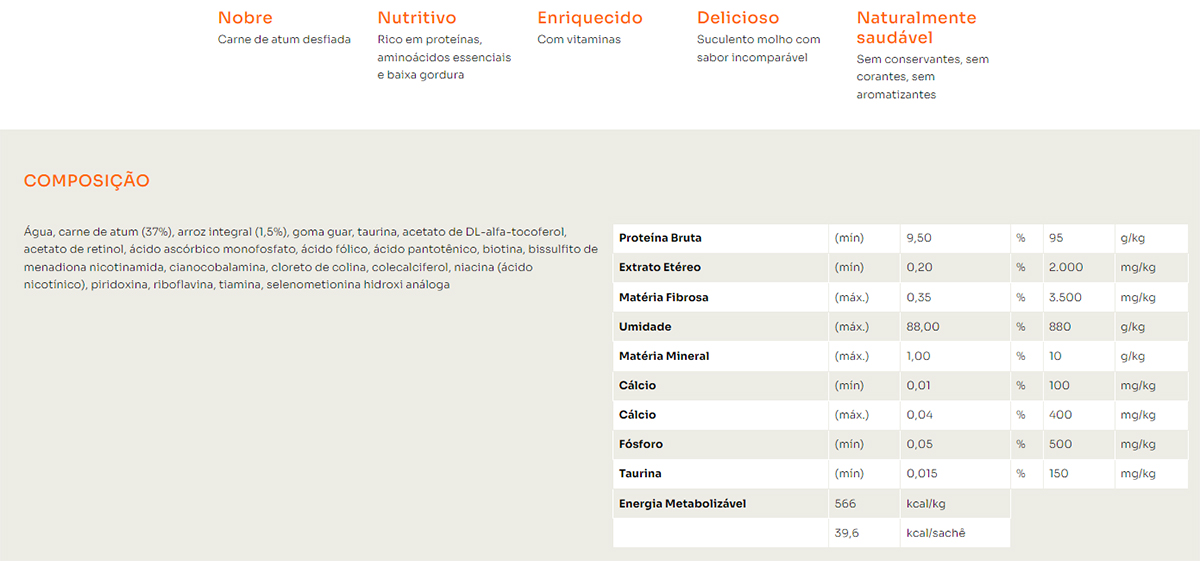The image size is (1200, 561).
Task: Click the "Energia Metabolizável" row label
Action: click(682, 504)
